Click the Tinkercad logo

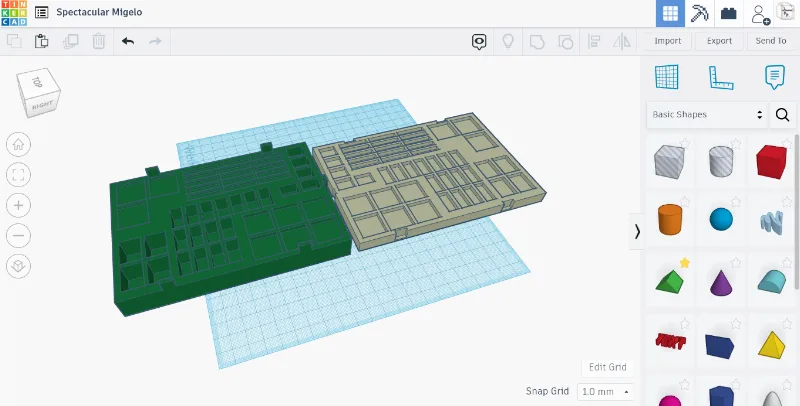pyautogui.click(x=14, y=13)
